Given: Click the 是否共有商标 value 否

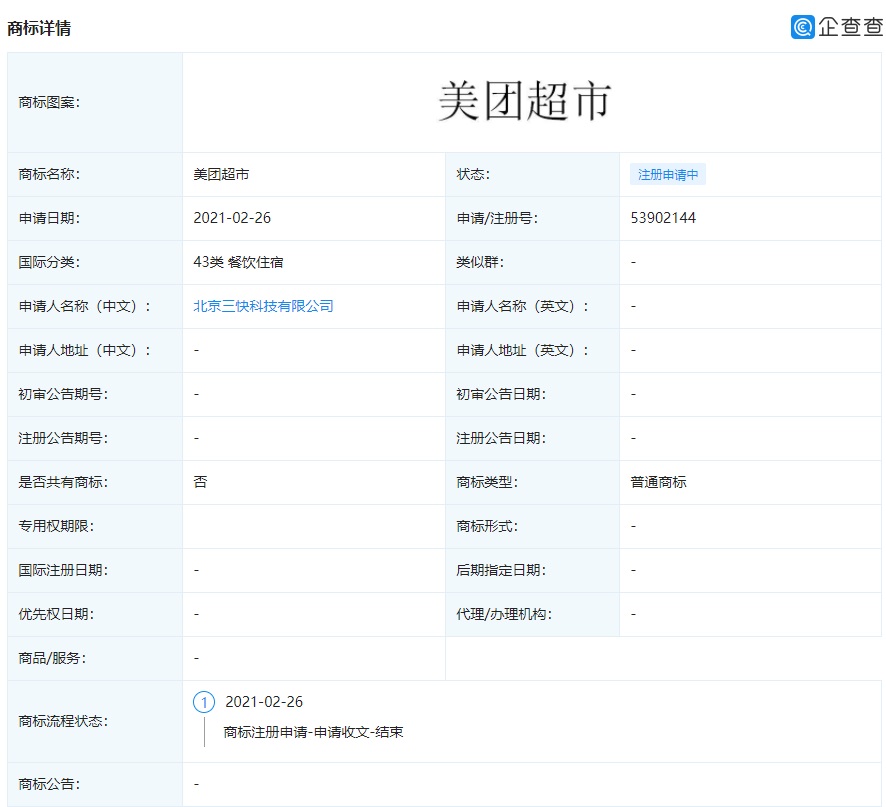Looking at the screenshot, I should point(200,482).
